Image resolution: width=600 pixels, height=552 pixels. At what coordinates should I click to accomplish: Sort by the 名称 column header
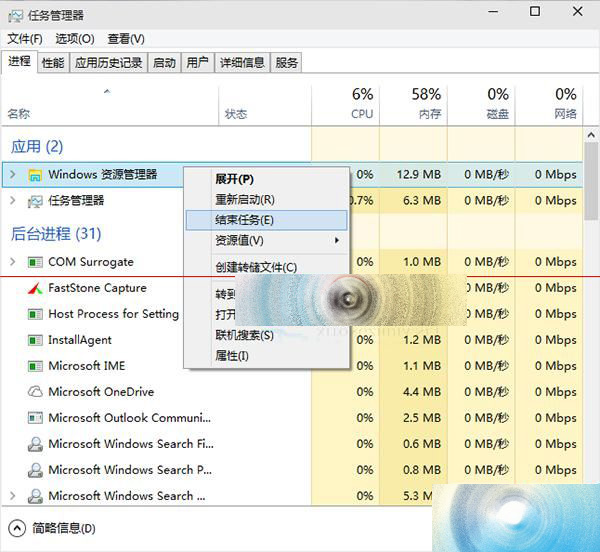pos(19,114)
